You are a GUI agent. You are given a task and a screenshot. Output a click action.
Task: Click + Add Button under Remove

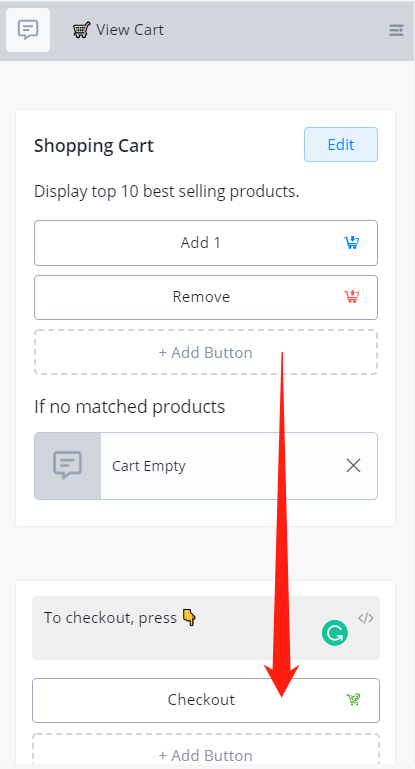(x=206, y=352)
